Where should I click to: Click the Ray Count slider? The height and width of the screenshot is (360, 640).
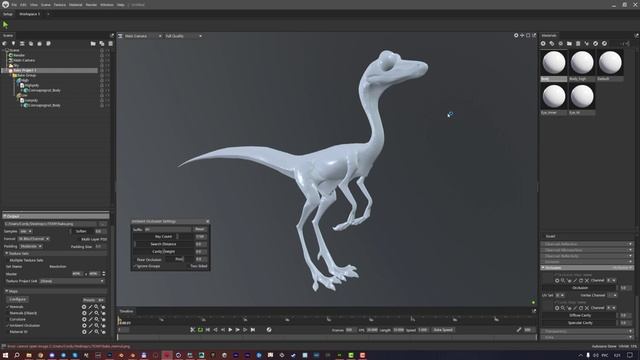pyautogui.click(x=163, y=237)
